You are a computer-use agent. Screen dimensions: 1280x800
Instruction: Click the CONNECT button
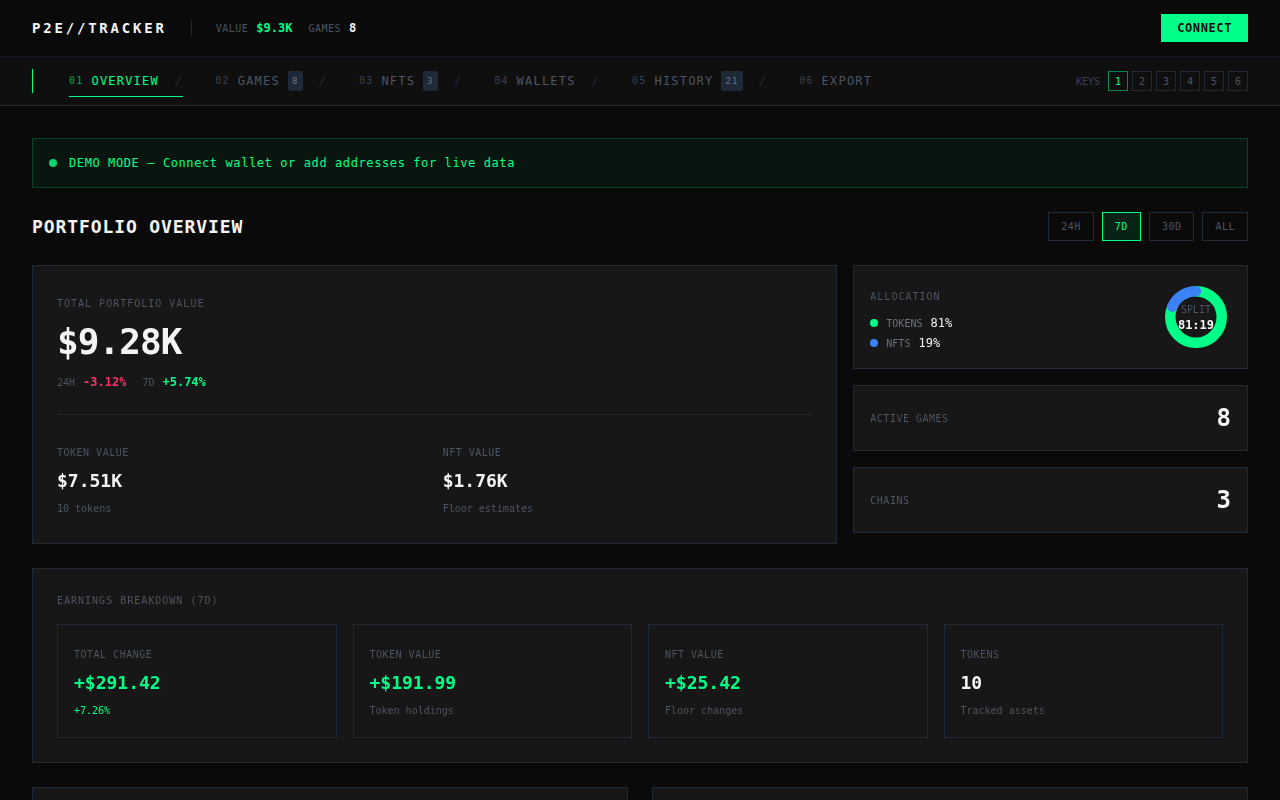coord(1204,28)
